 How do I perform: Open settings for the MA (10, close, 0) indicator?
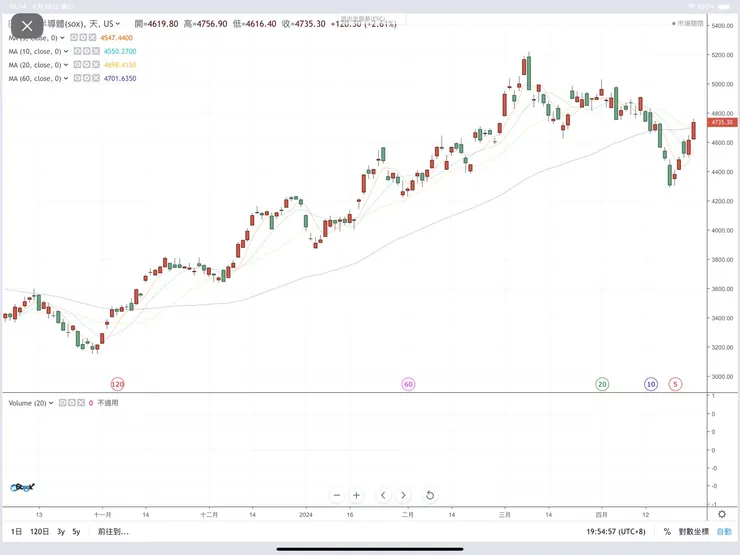point(87,51)
